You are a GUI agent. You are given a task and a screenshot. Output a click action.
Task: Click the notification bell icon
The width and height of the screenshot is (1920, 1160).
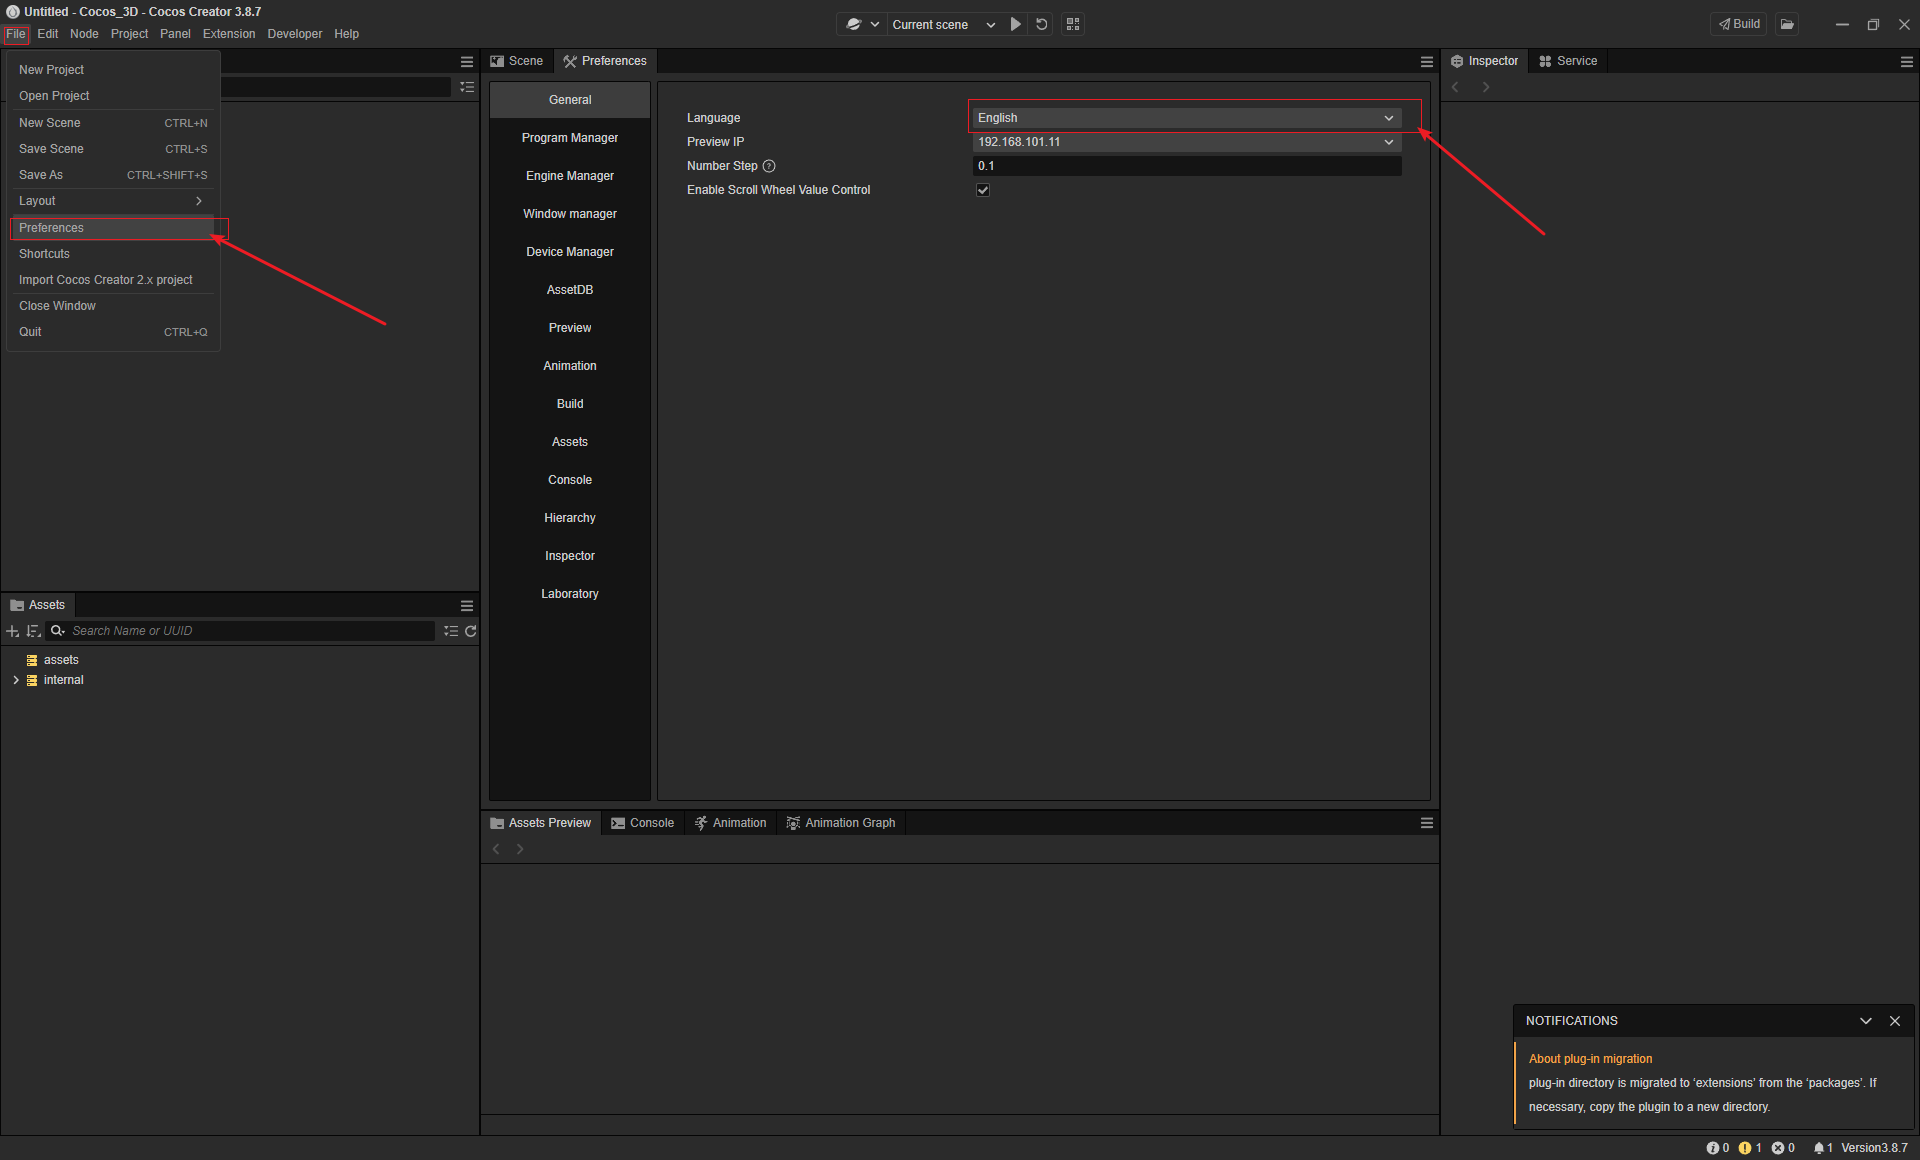[1819, 1148]
